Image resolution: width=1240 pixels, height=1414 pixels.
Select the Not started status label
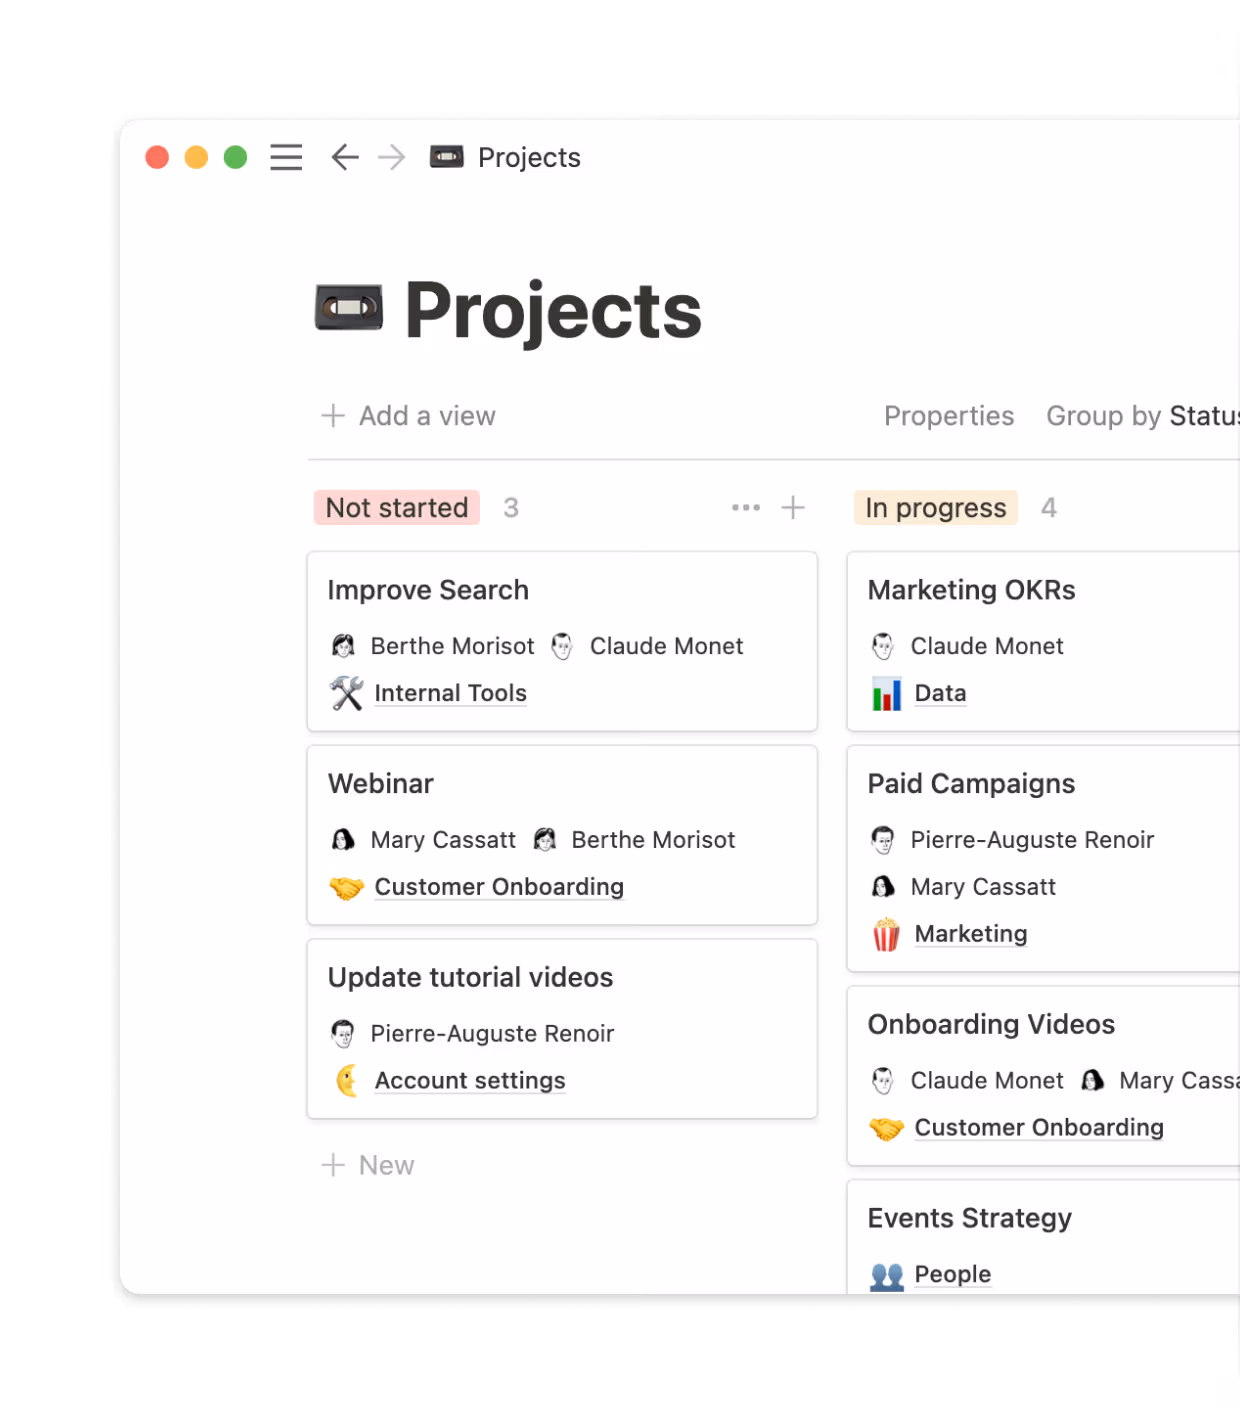[x=396, y=507]
